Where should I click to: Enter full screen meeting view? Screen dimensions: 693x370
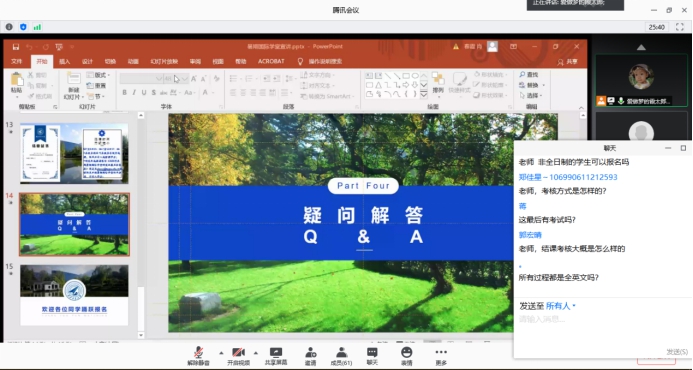click(x=680, y=27)
